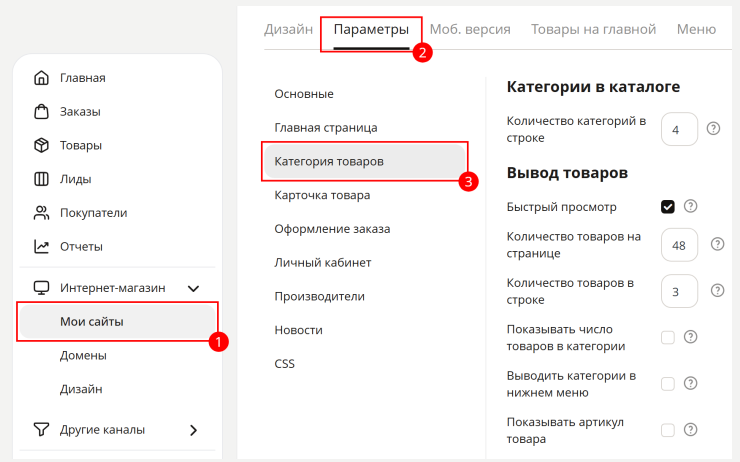Enable Показывать артикул товара checkbox
The width and height of the screenshot is (740, 462).
(668, 430)
